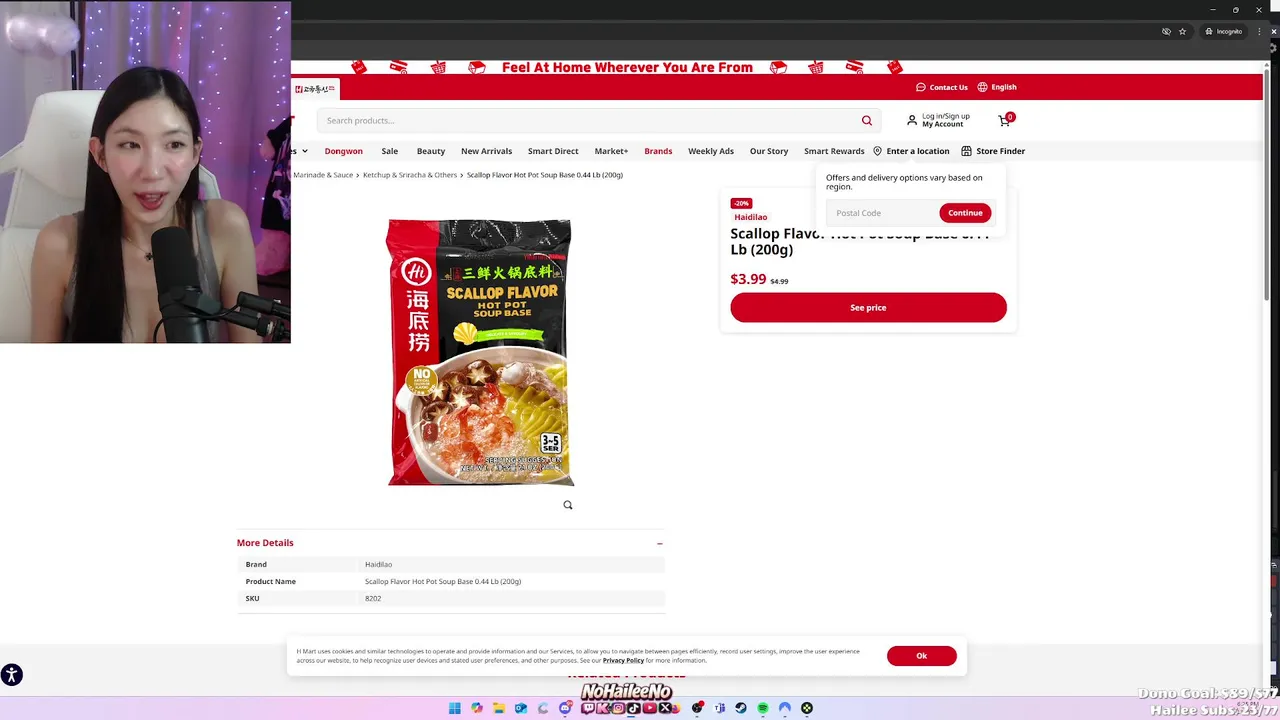The image size is (1280, 720).
Task: Open Microsoft Teams from the taskbar
Action: coord(719,708)
